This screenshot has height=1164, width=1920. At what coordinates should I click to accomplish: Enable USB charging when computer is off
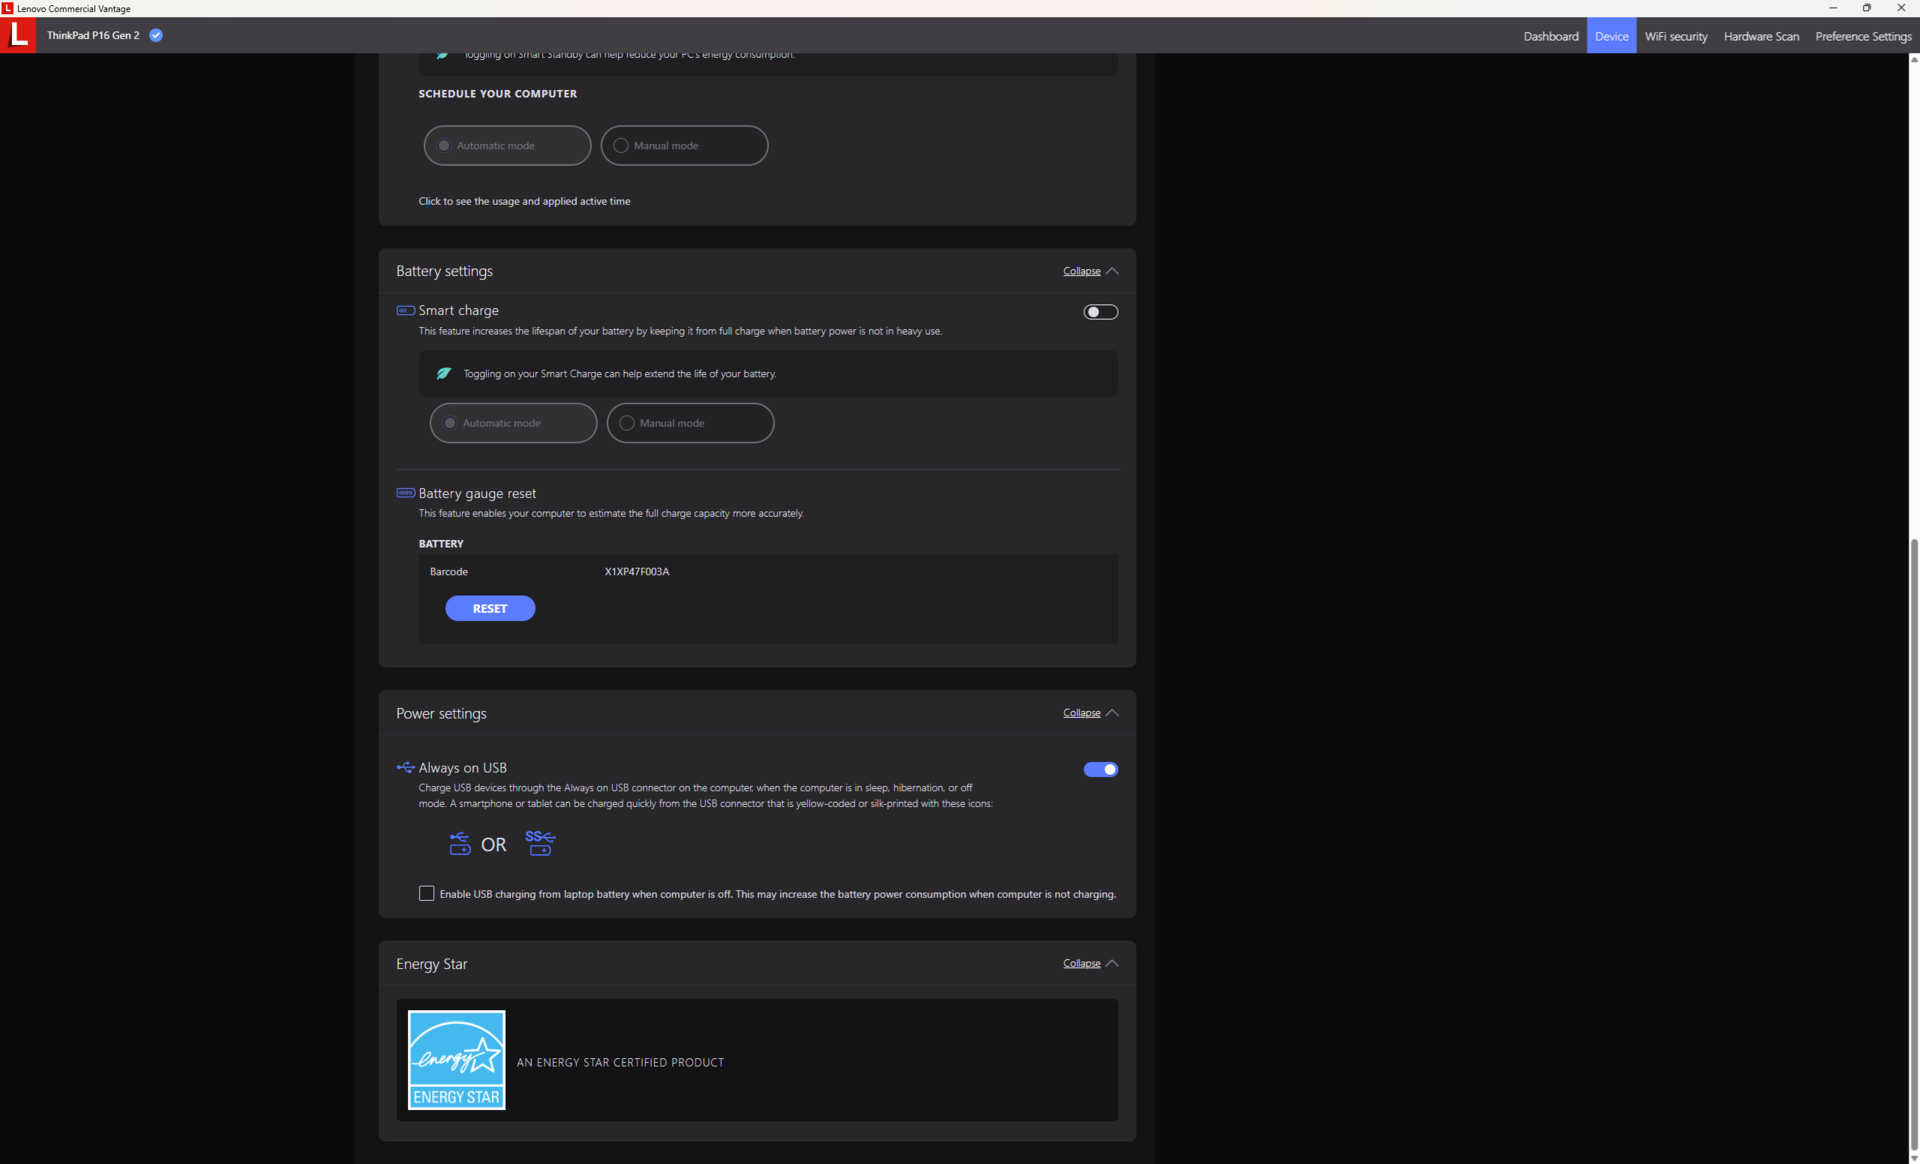[427, 894]
